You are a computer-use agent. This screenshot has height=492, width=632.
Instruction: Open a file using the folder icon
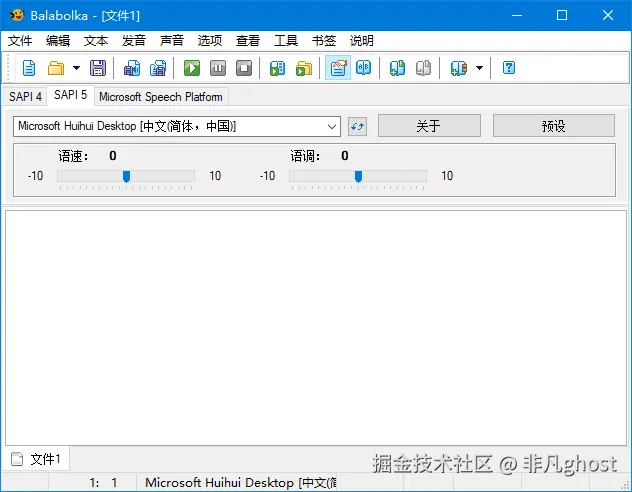pyautogui.click(x=56, y=68)
